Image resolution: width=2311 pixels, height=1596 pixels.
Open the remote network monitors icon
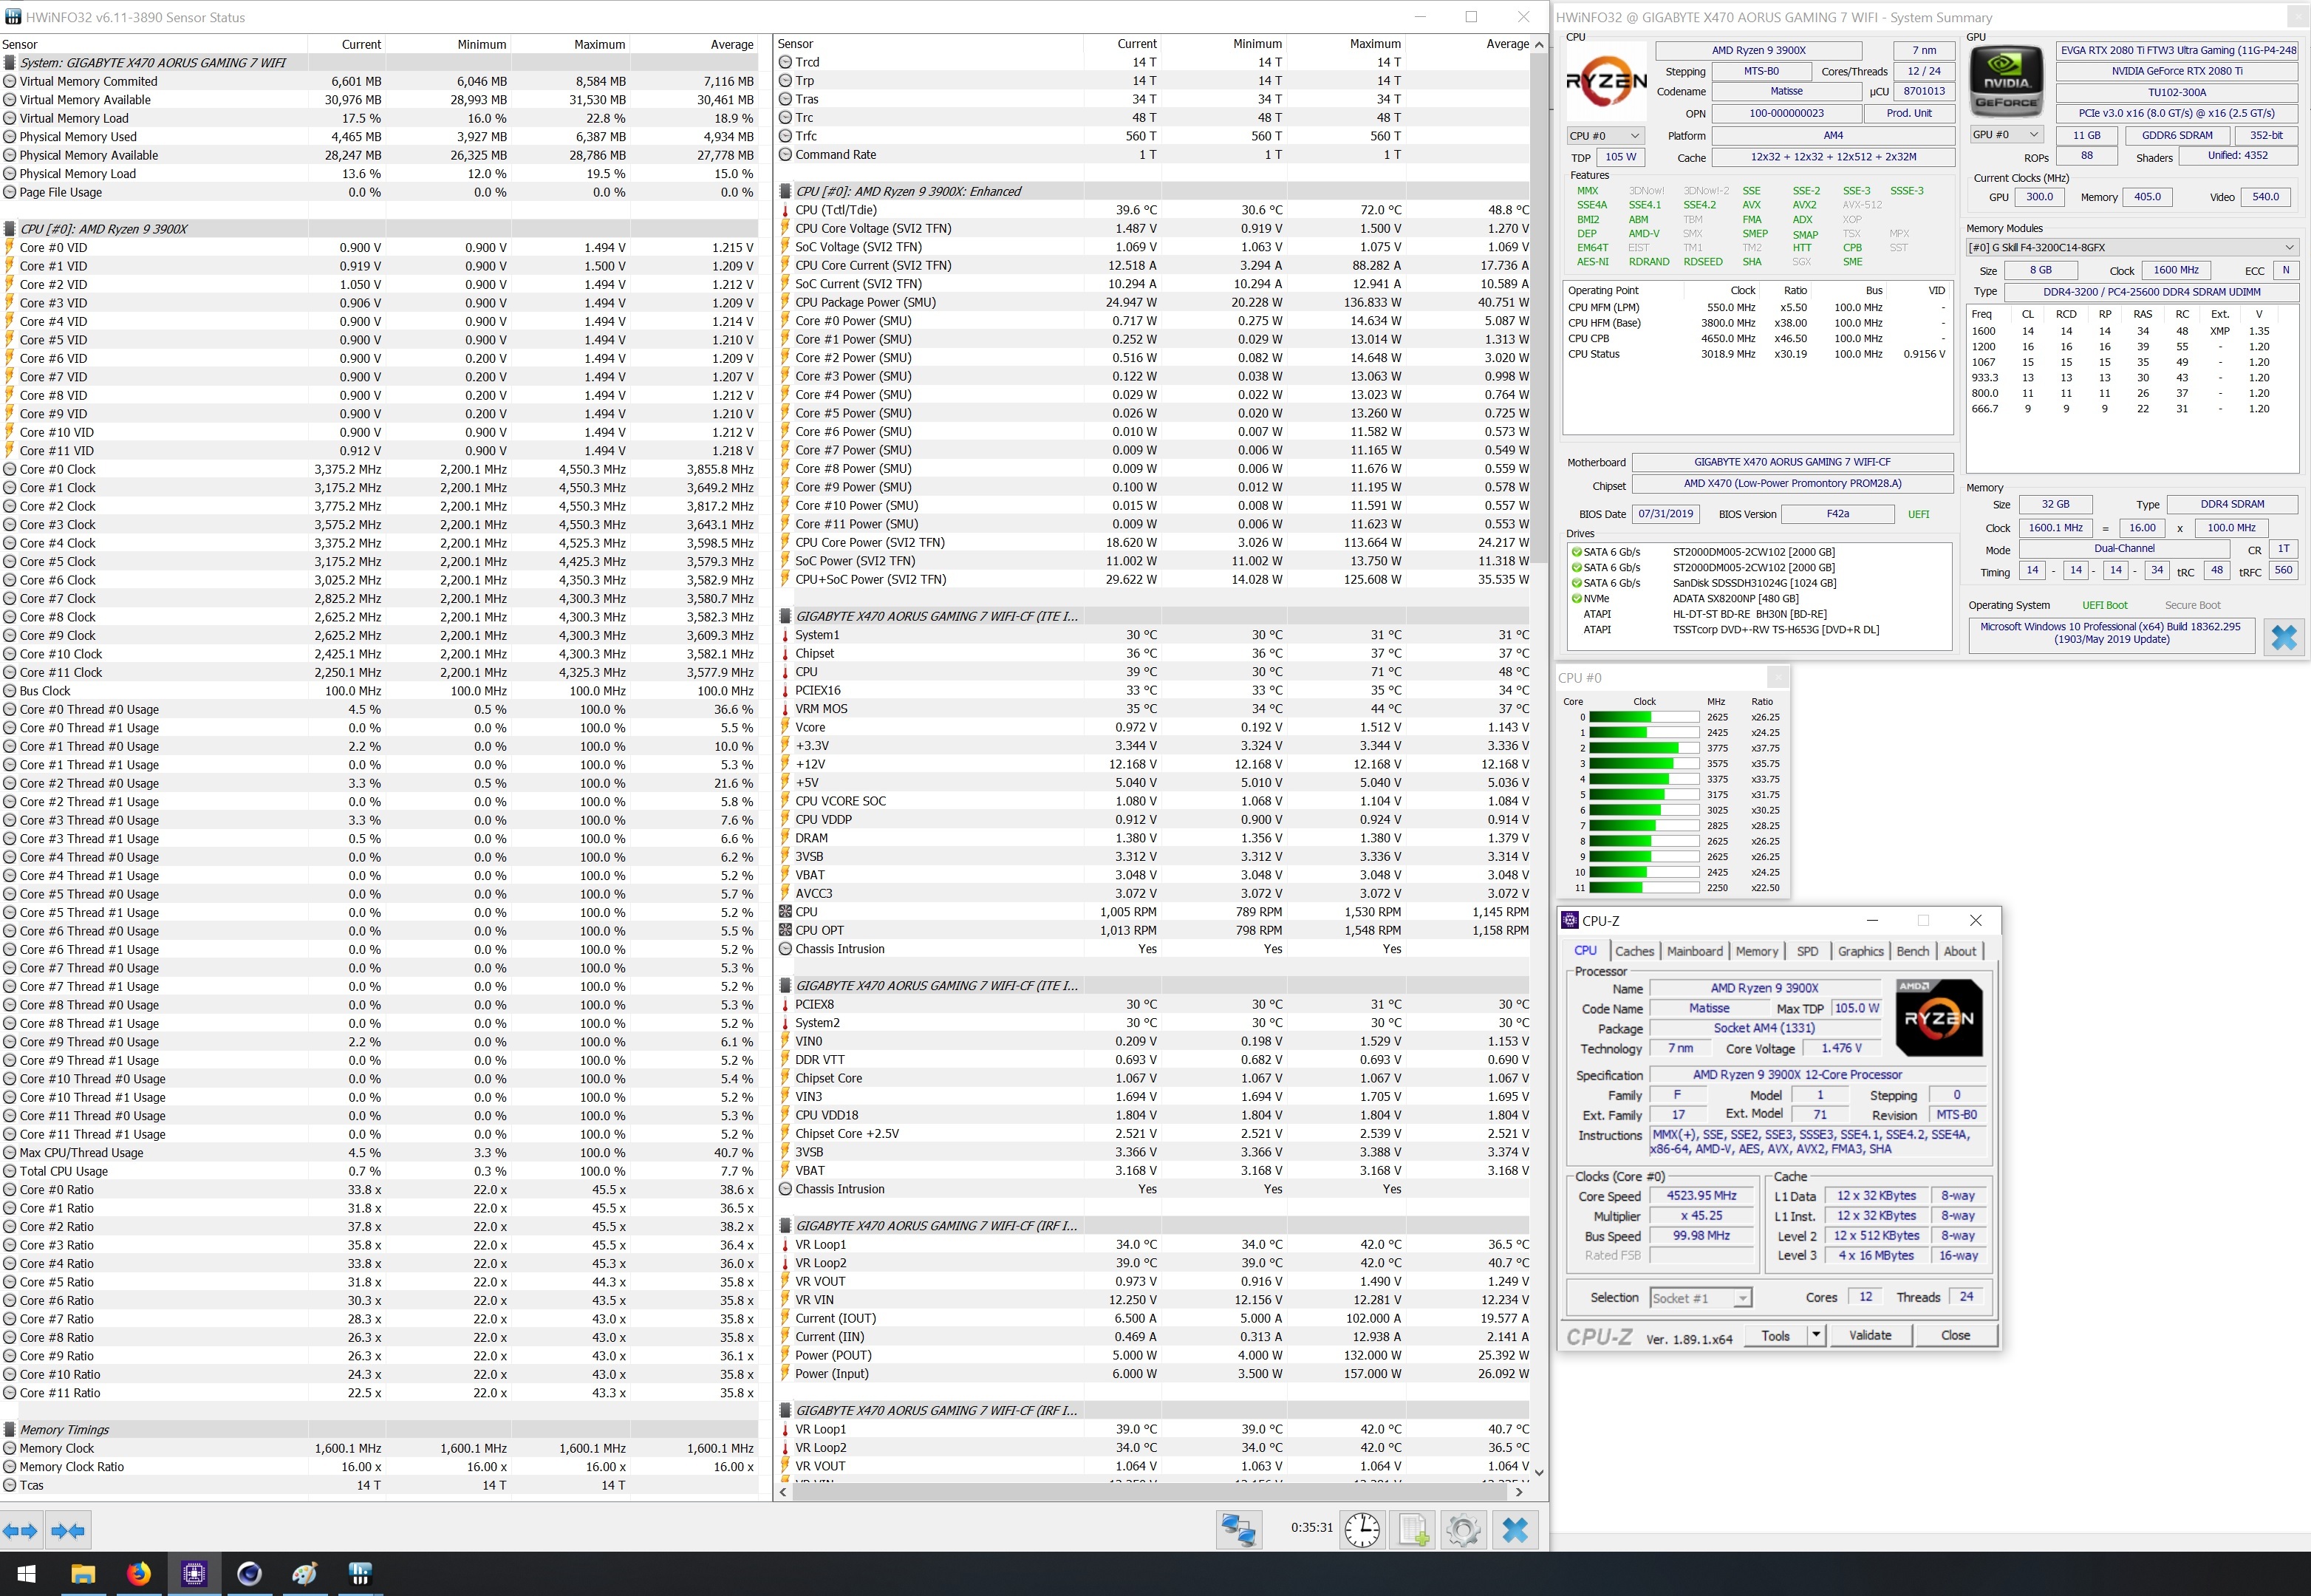[1238, 1529]
